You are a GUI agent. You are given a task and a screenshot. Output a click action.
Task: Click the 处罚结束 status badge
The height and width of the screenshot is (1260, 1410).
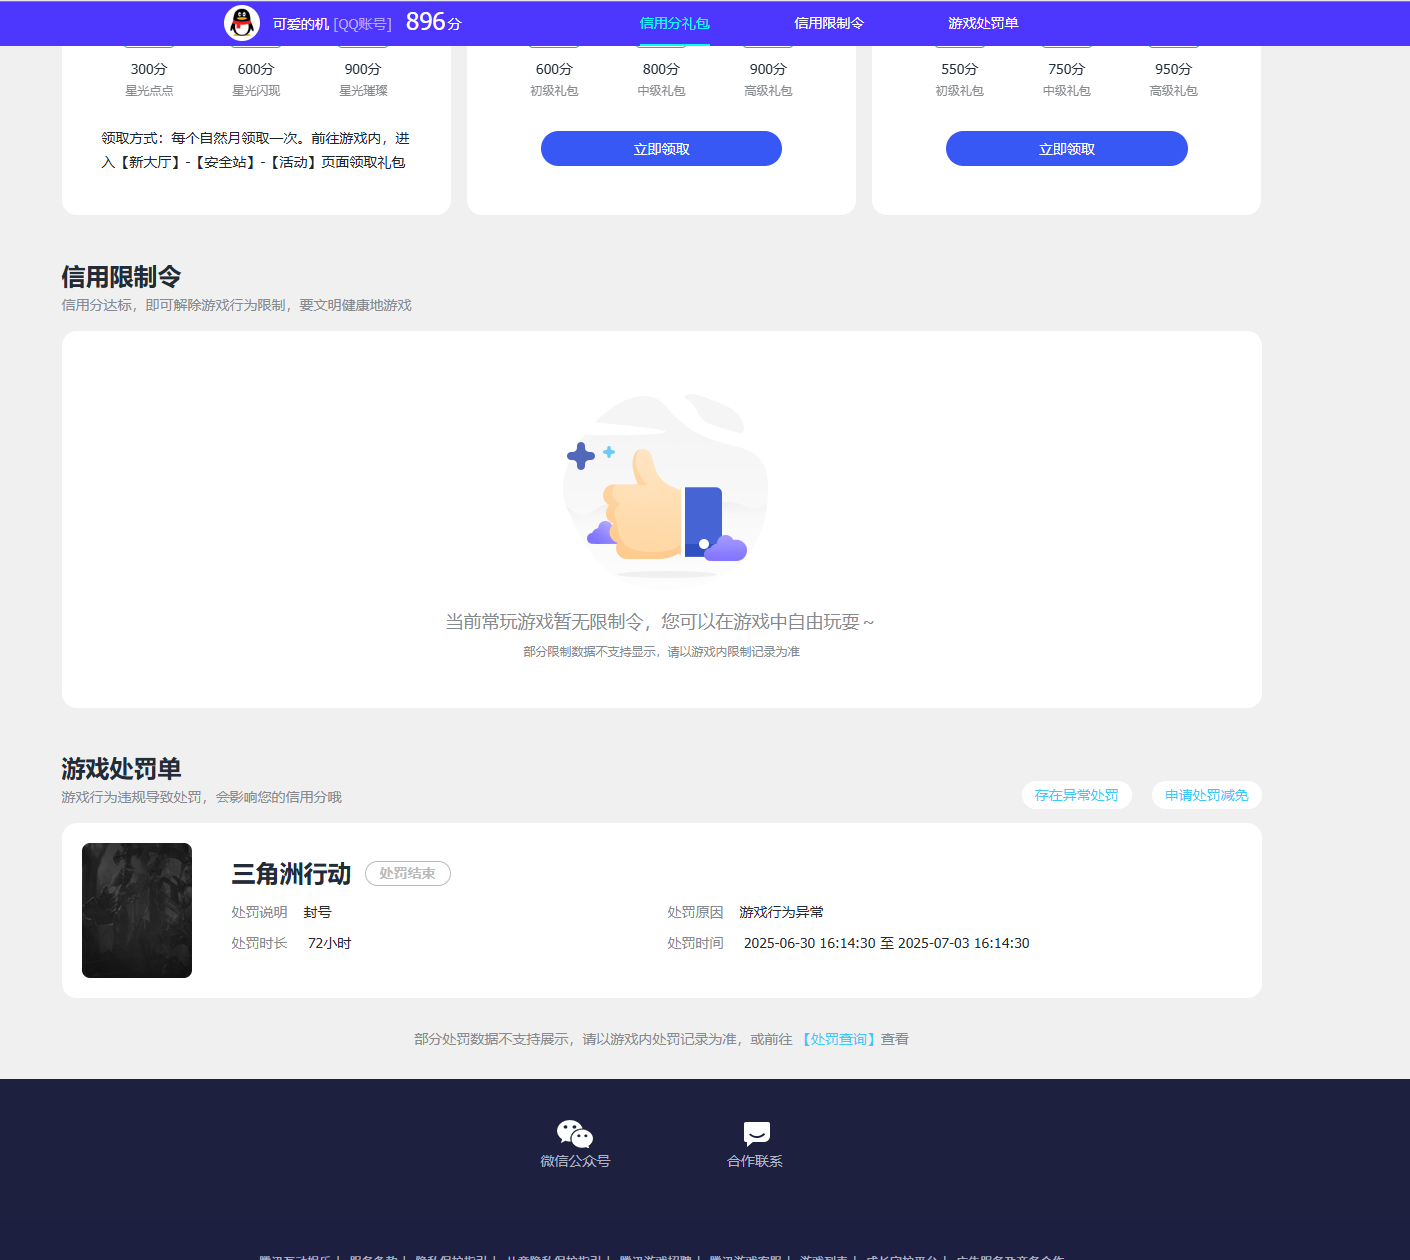pos(408,873)
